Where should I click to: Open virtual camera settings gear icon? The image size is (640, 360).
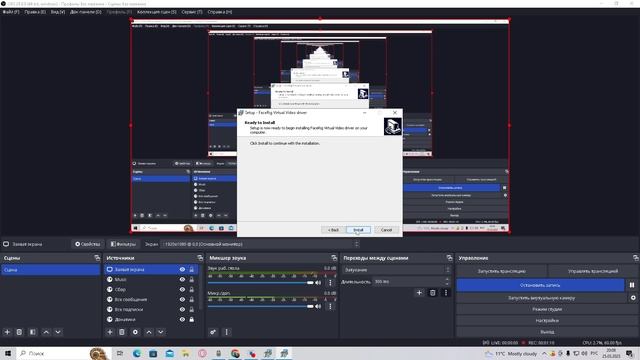point(633,298)
